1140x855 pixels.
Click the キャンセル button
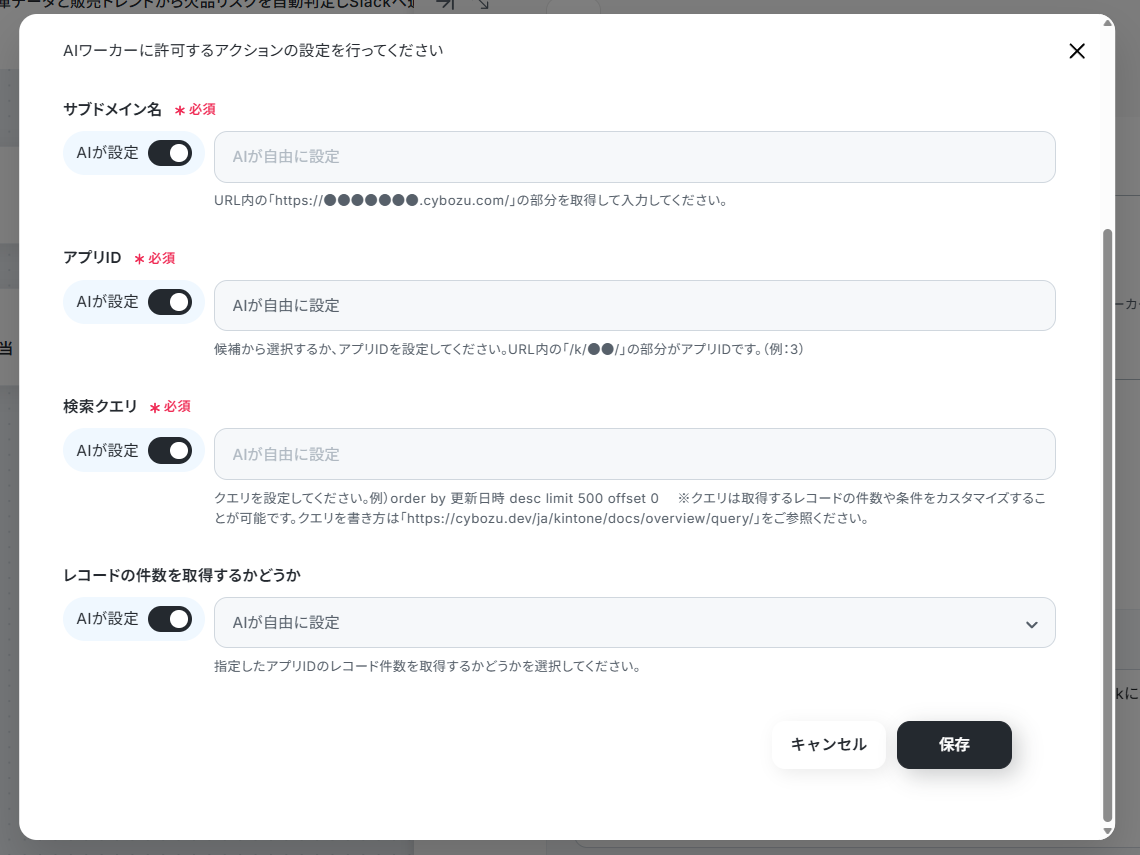coord(829,744)
